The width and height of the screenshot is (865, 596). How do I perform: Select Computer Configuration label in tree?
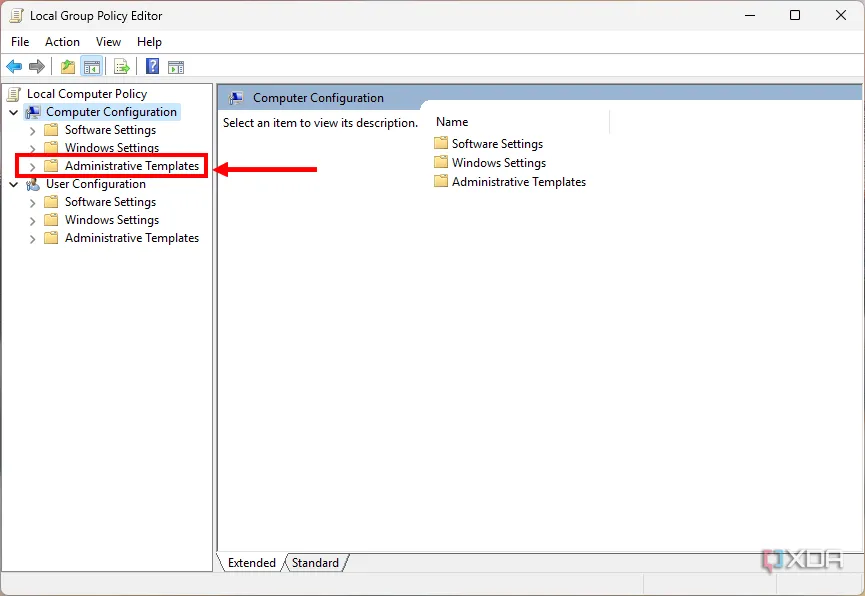click(111, 112)
